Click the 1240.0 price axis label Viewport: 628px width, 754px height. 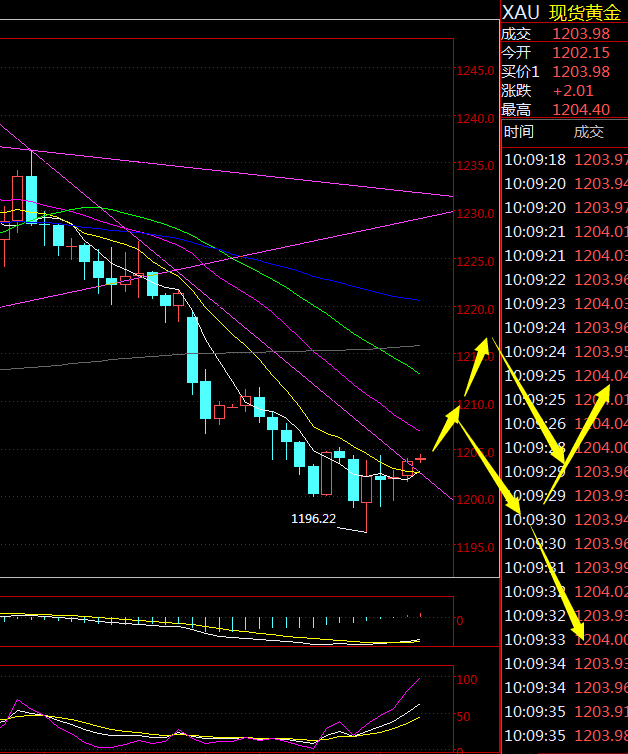(475, 118)
